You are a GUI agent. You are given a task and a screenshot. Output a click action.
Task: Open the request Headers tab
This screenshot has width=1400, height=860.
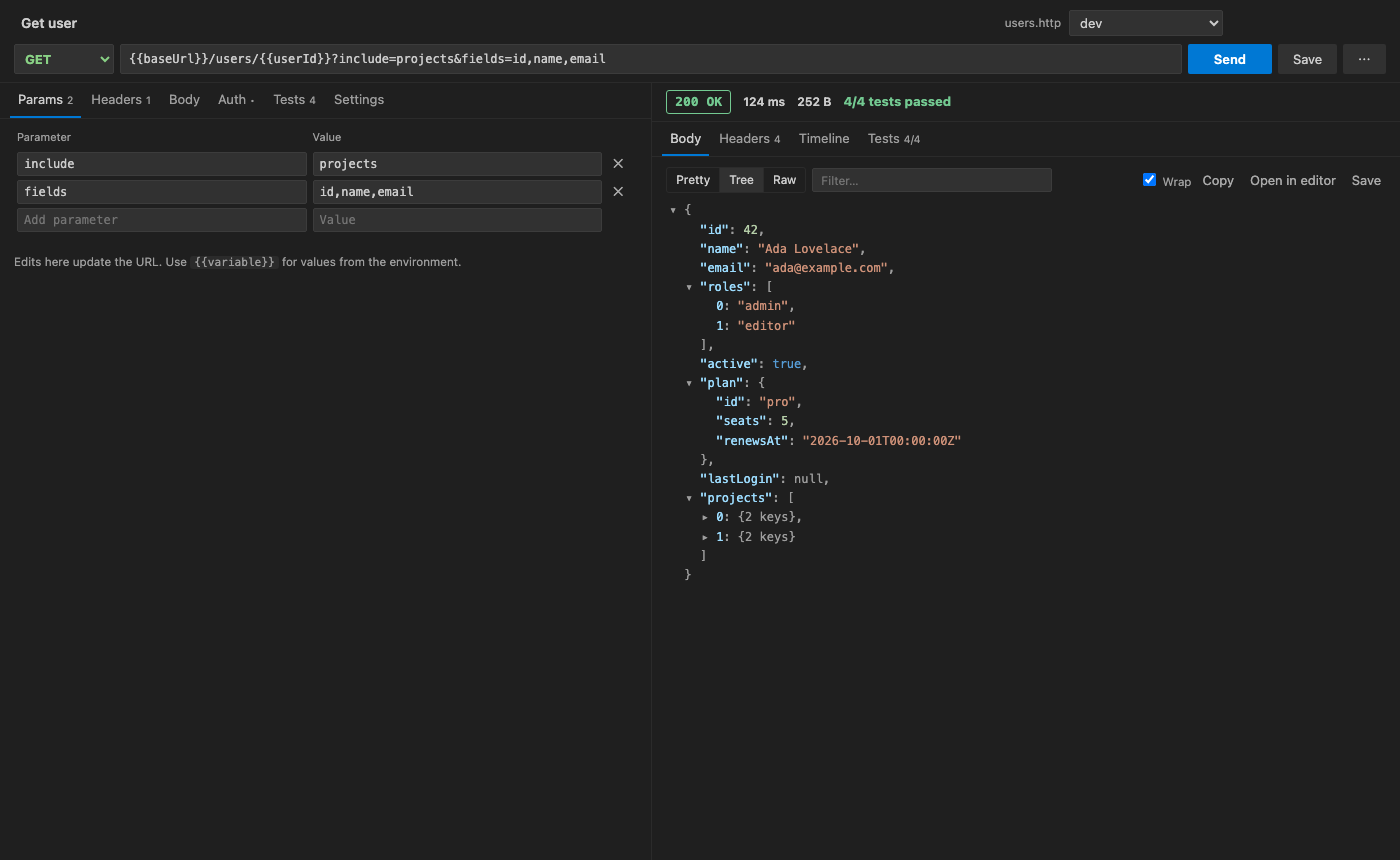pos(121,100)
